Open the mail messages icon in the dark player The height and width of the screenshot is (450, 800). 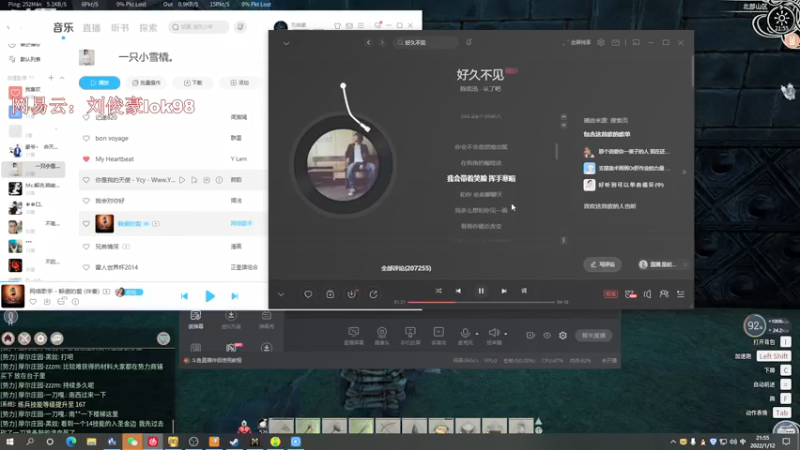[616, 42]
